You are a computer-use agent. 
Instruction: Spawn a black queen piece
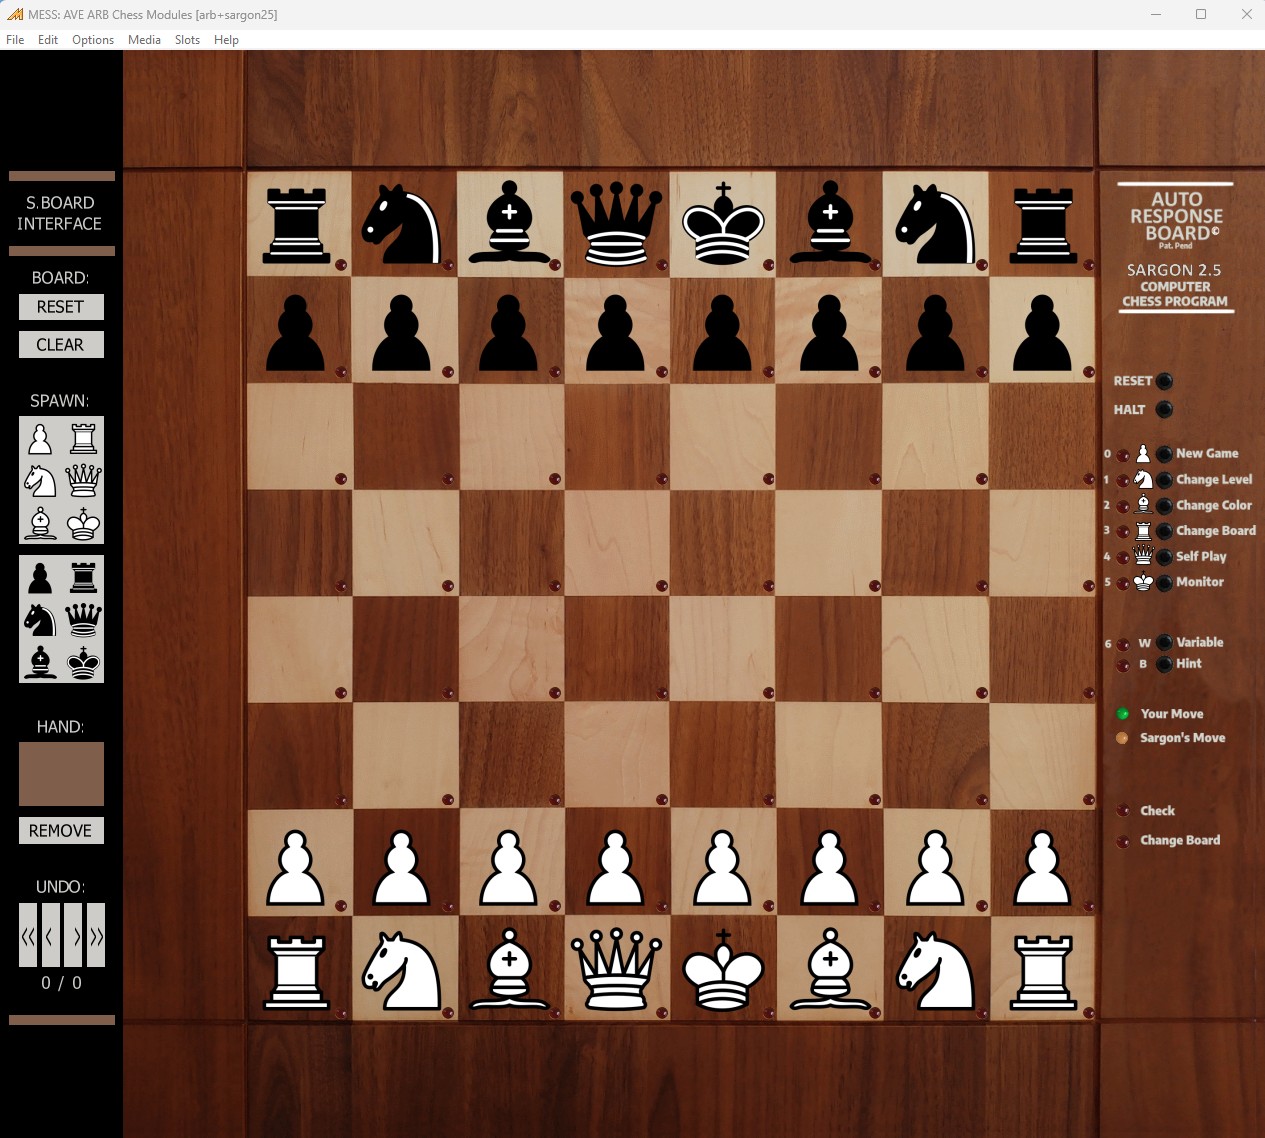[x=84, y=620]
